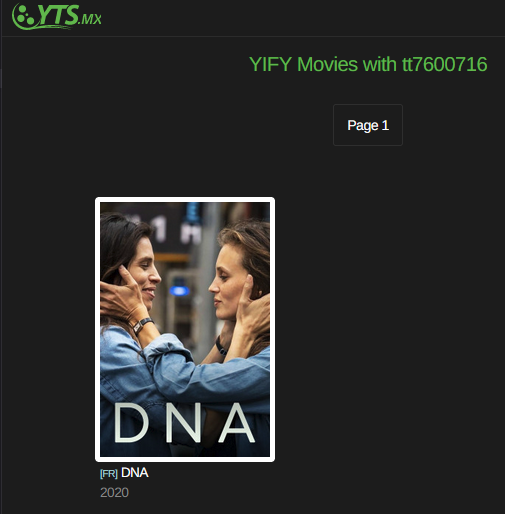505x514 pixels.
Task: Open the DNA movie poster
Action: tap(185, 329)
